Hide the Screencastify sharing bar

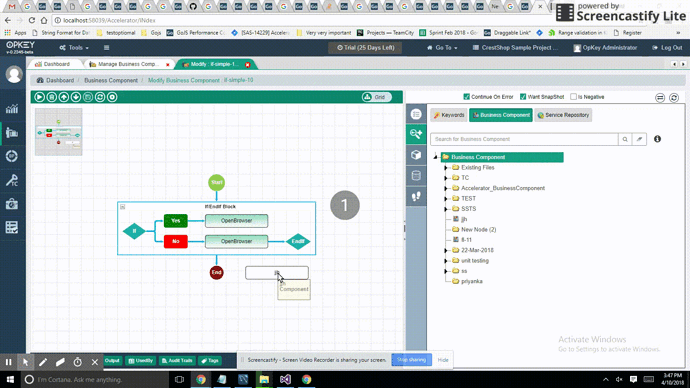[x=443, y=360]
